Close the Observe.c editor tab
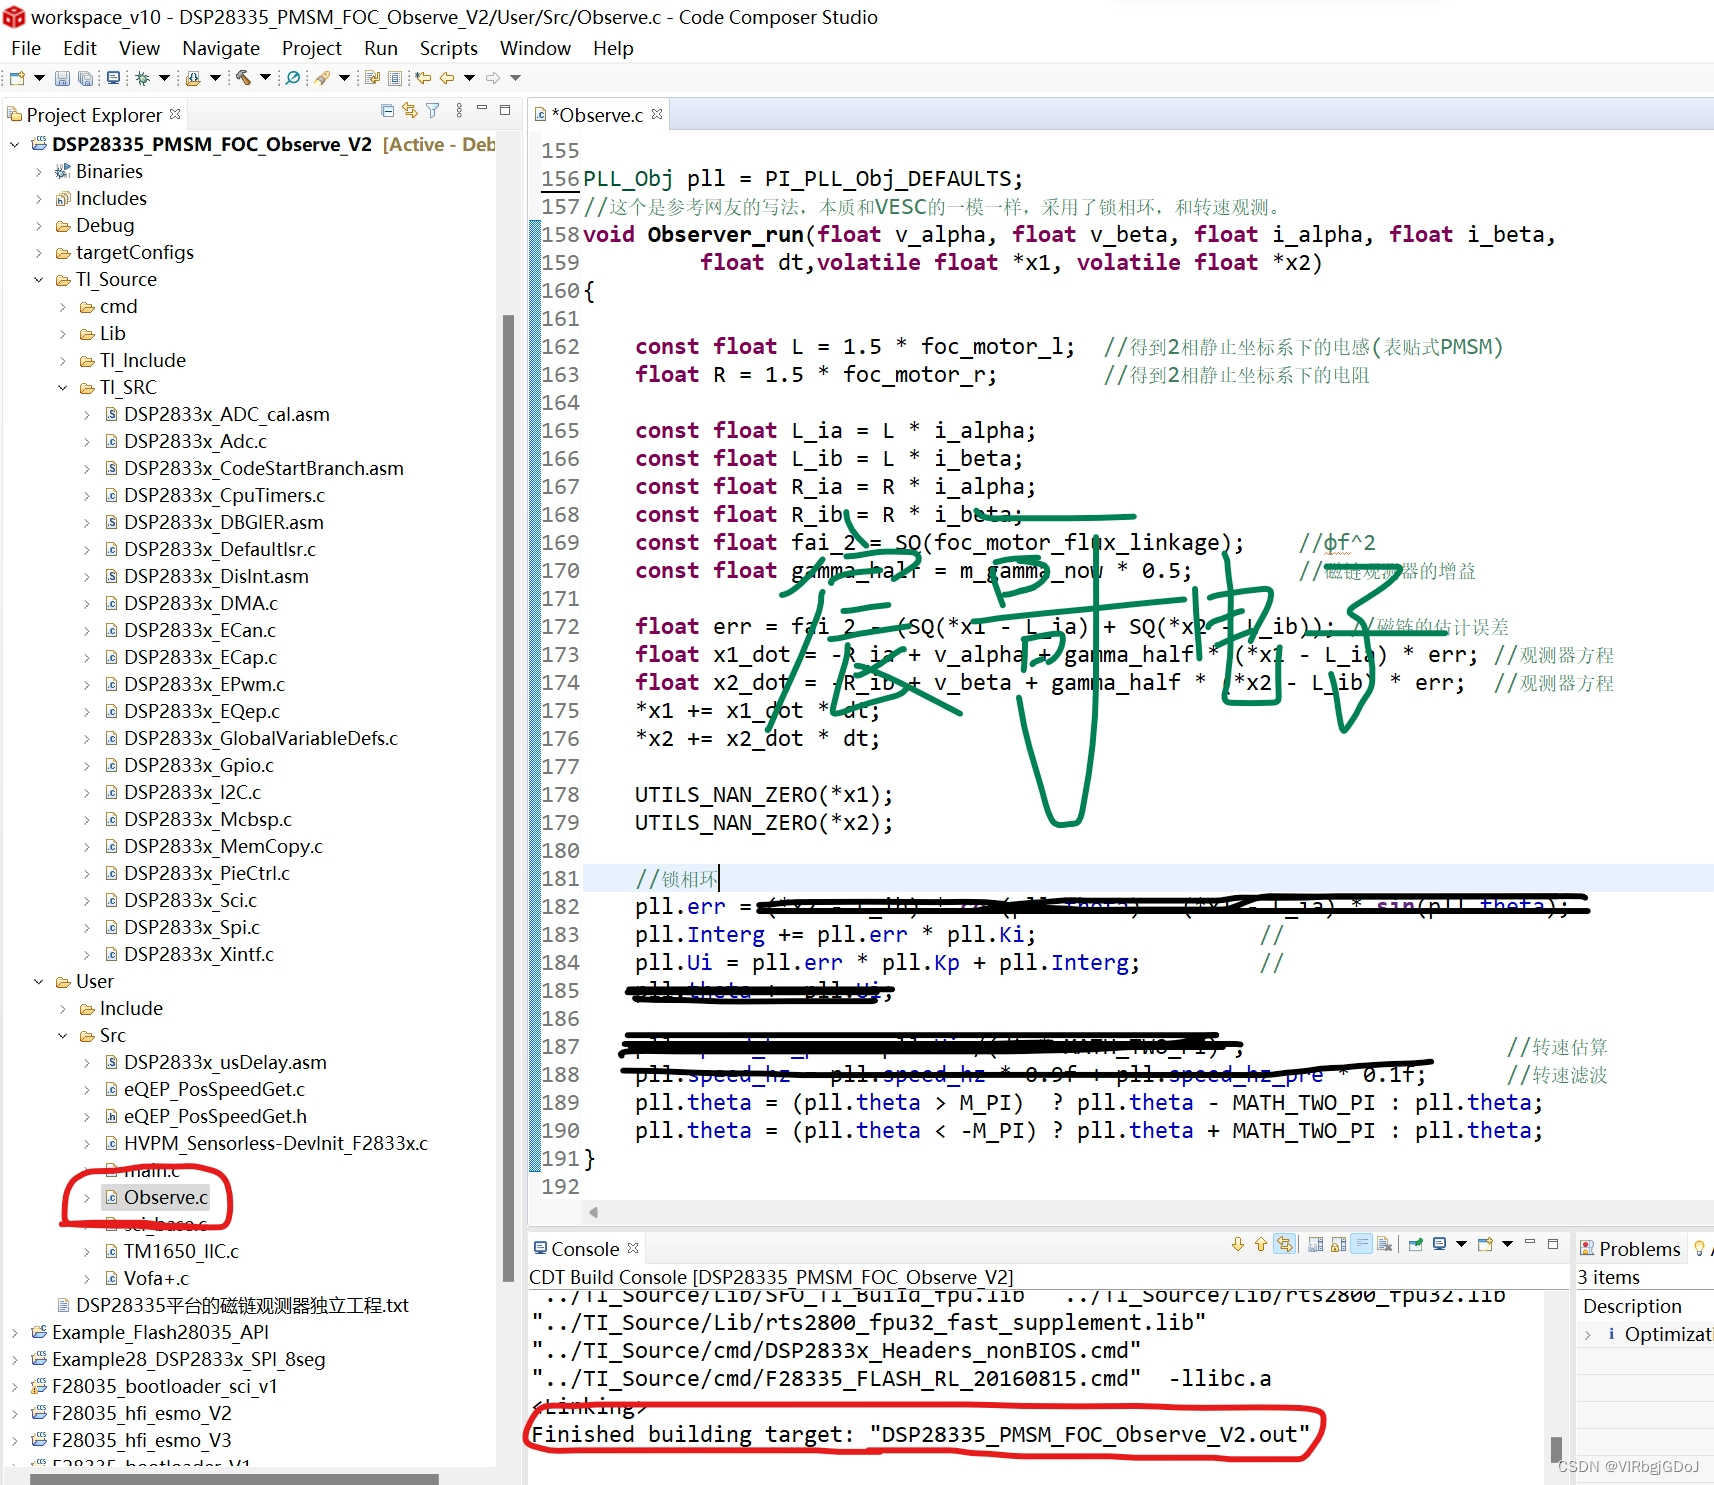Screen dimensions: 1714x1485 click(657, 114)
